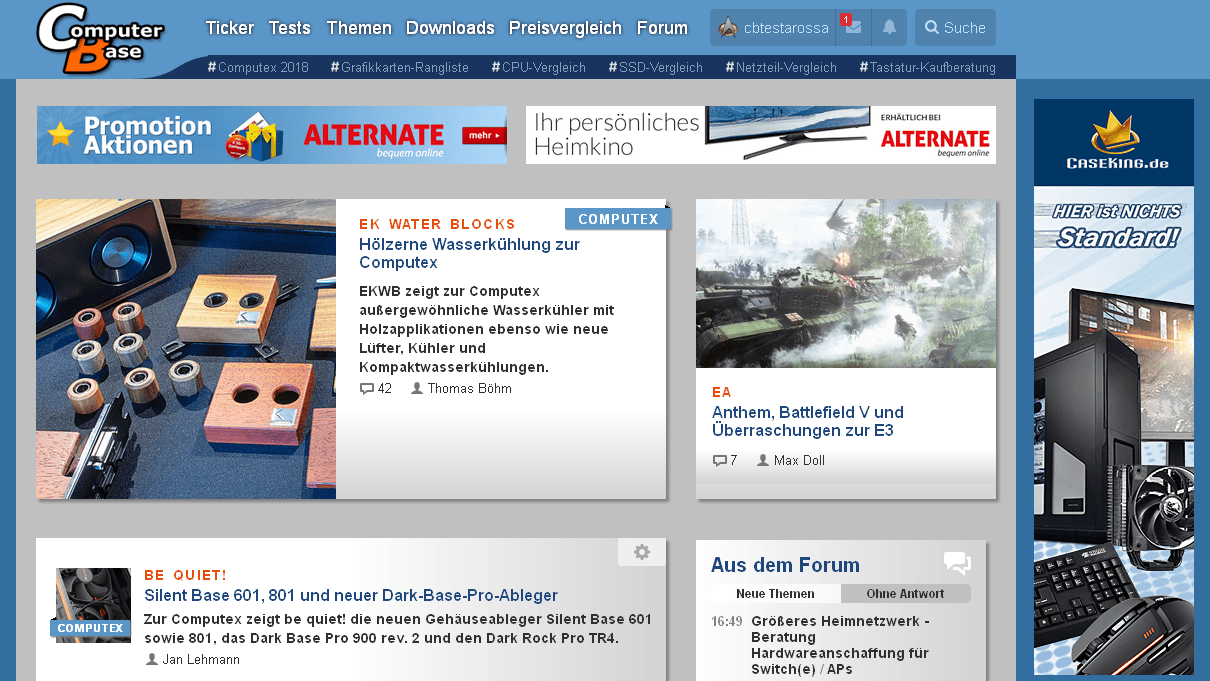Follow the #Tastatur-Kaufberatung tag link

click(927, 67)
